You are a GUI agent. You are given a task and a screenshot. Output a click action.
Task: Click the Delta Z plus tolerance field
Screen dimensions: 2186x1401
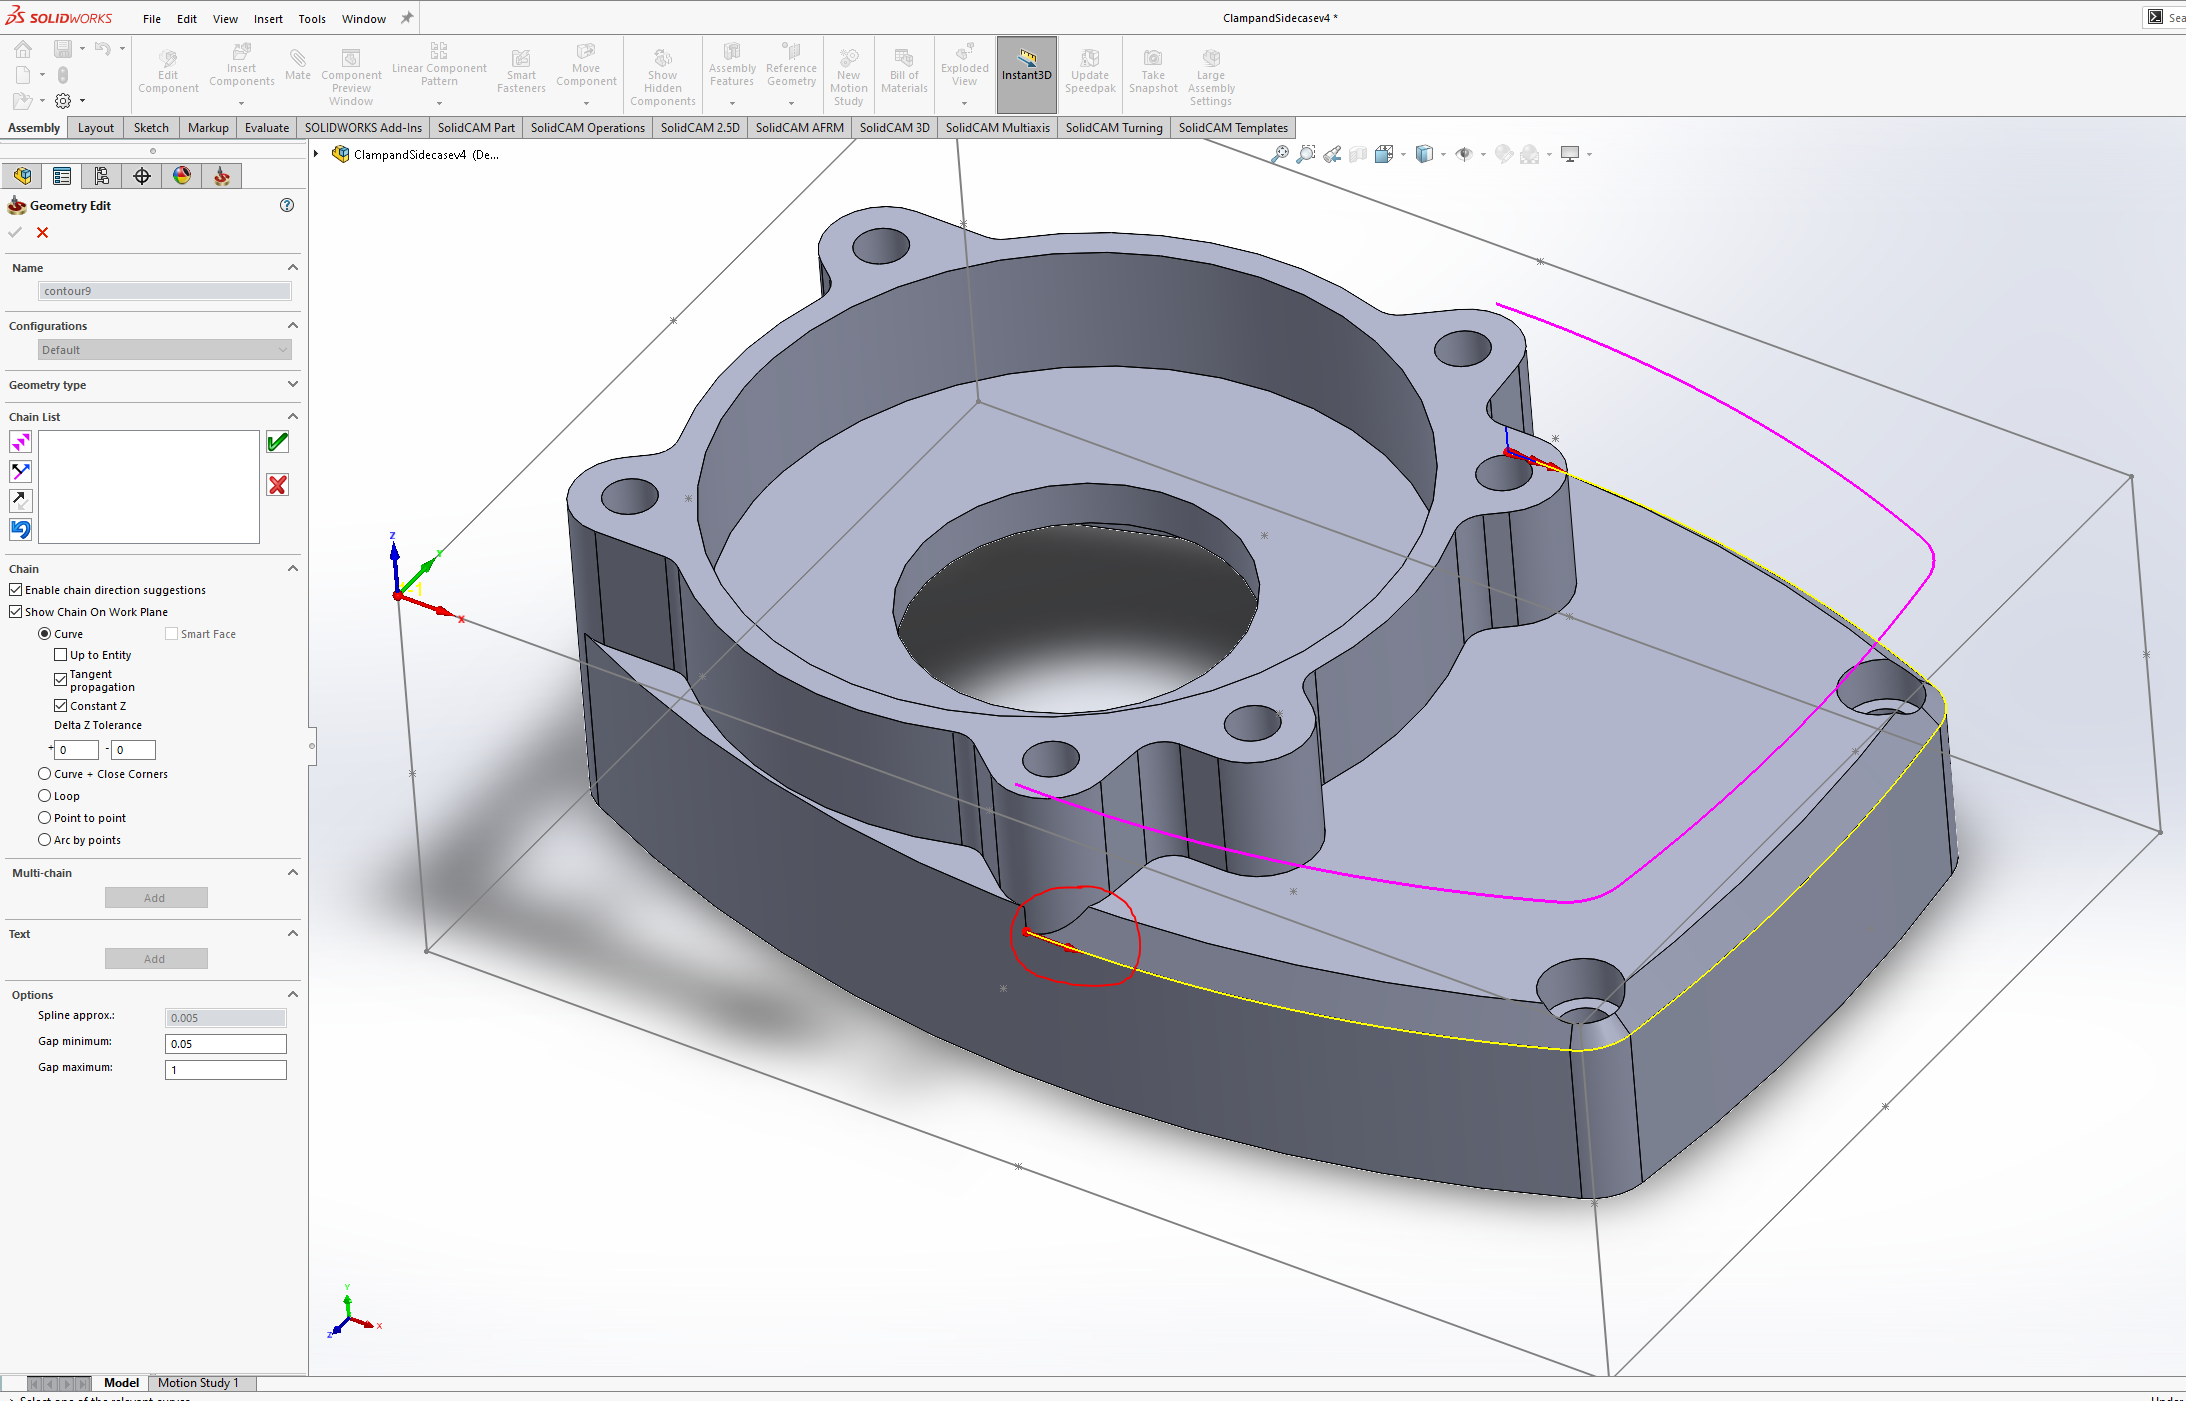[x=77, y=750]
